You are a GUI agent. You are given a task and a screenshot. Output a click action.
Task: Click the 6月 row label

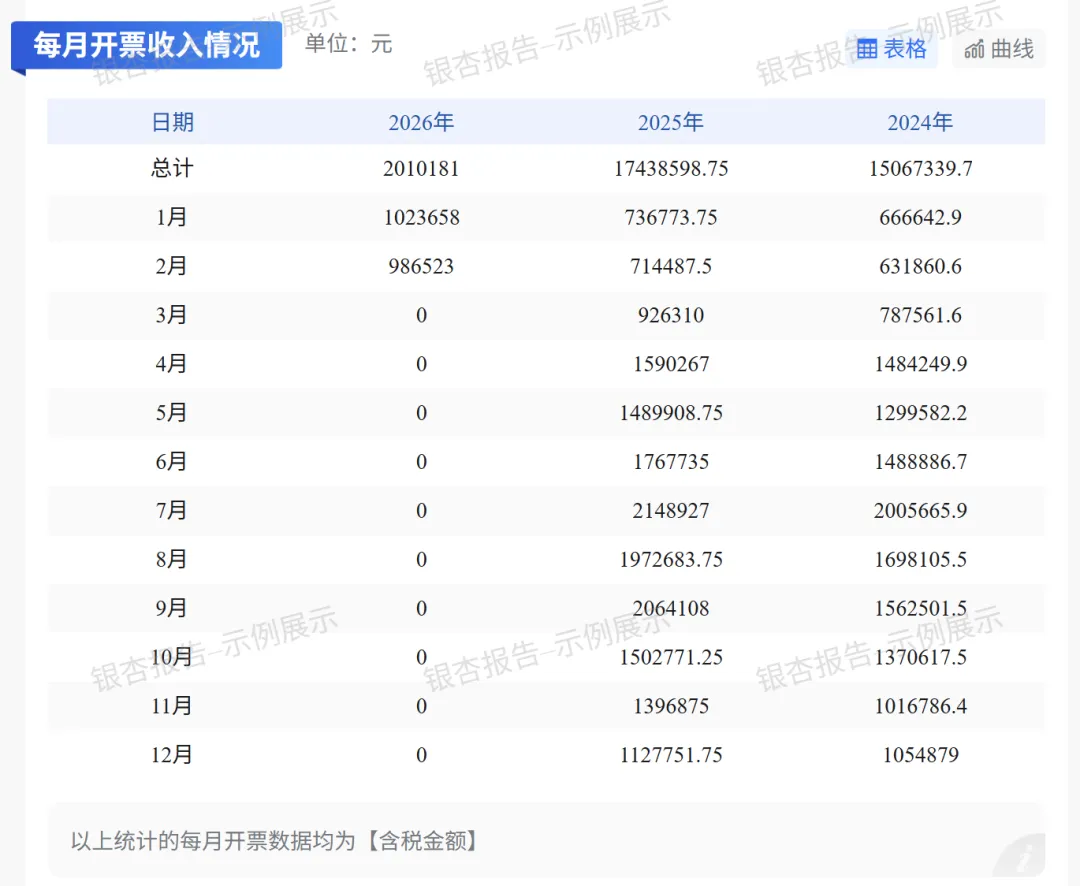coord(172,462)
